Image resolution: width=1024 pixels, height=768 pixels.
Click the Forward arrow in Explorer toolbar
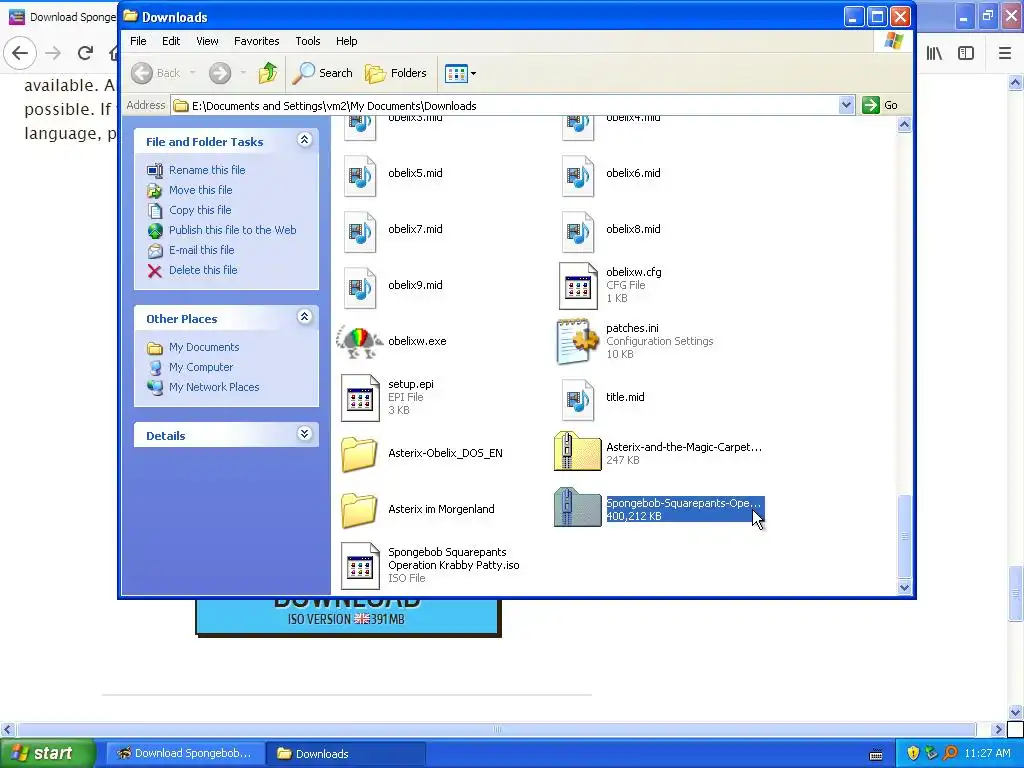[219, 73]
